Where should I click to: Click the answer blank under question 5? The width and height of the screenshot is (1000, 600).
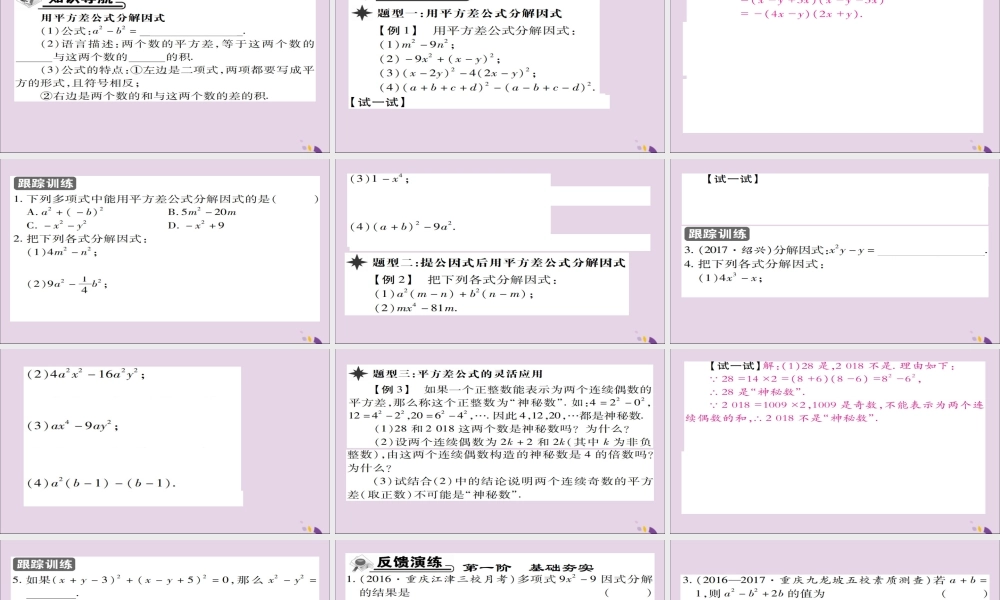[50, 593]
